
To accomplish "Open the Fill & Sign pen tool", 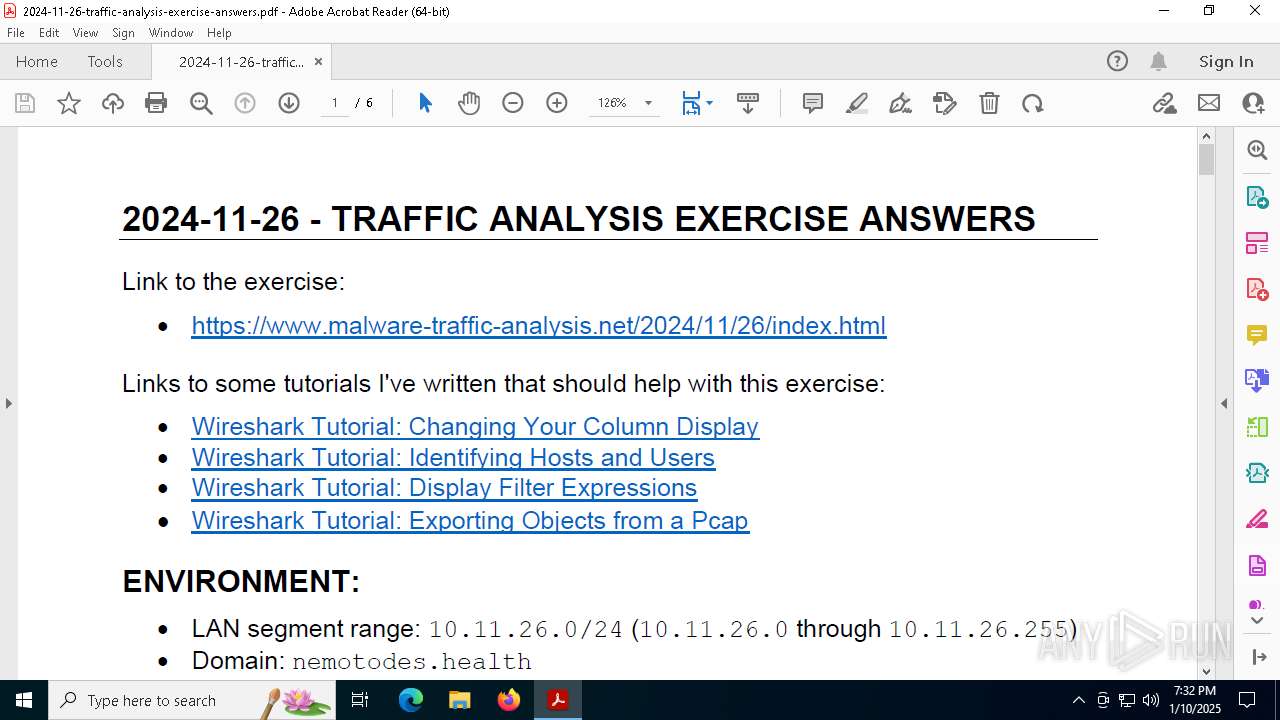I will pos(901,103).
